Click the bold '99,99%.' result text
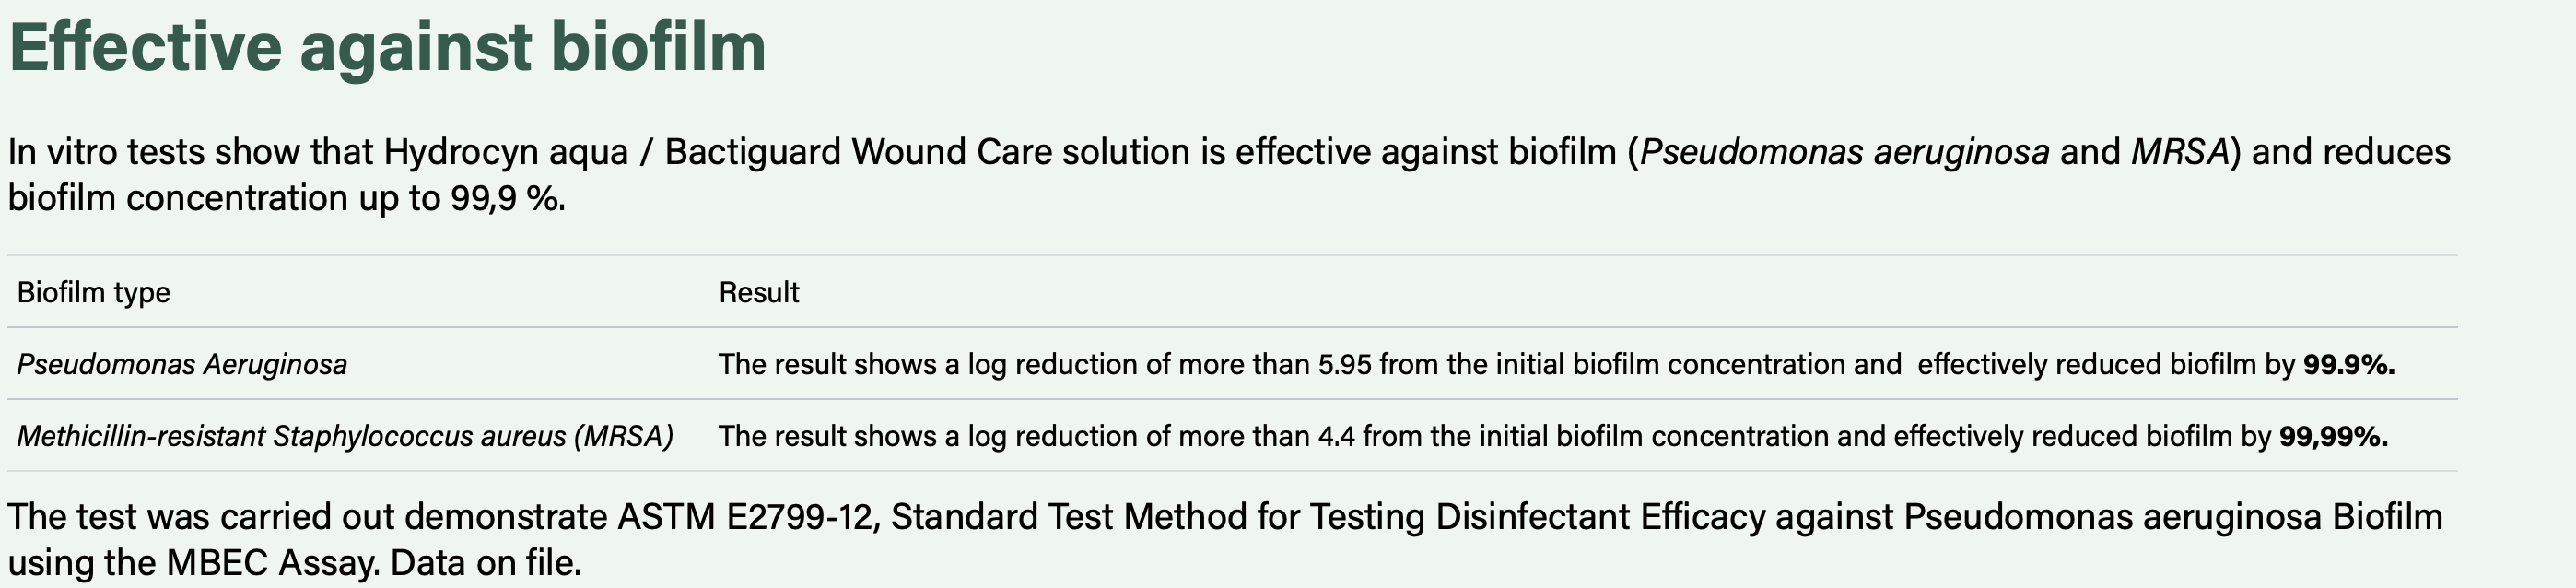The width and height of the screenshot is (2576, 588). tap(2333, 436)
